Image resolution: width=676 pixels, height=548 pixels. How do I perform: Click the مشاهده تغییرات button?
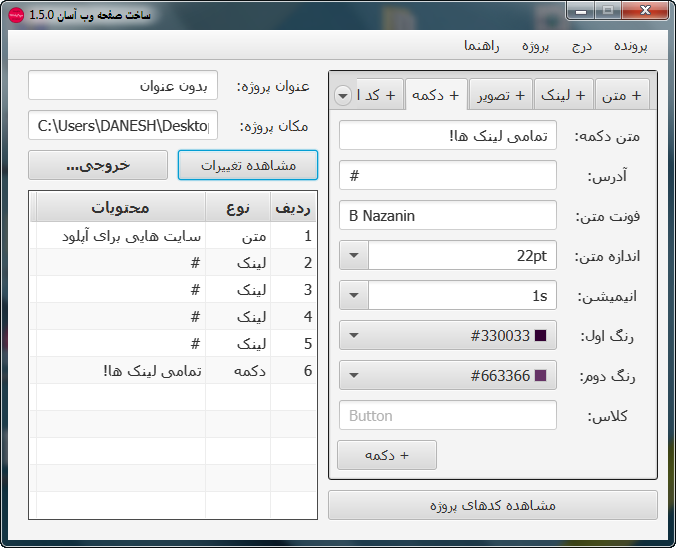click(248, 165)
